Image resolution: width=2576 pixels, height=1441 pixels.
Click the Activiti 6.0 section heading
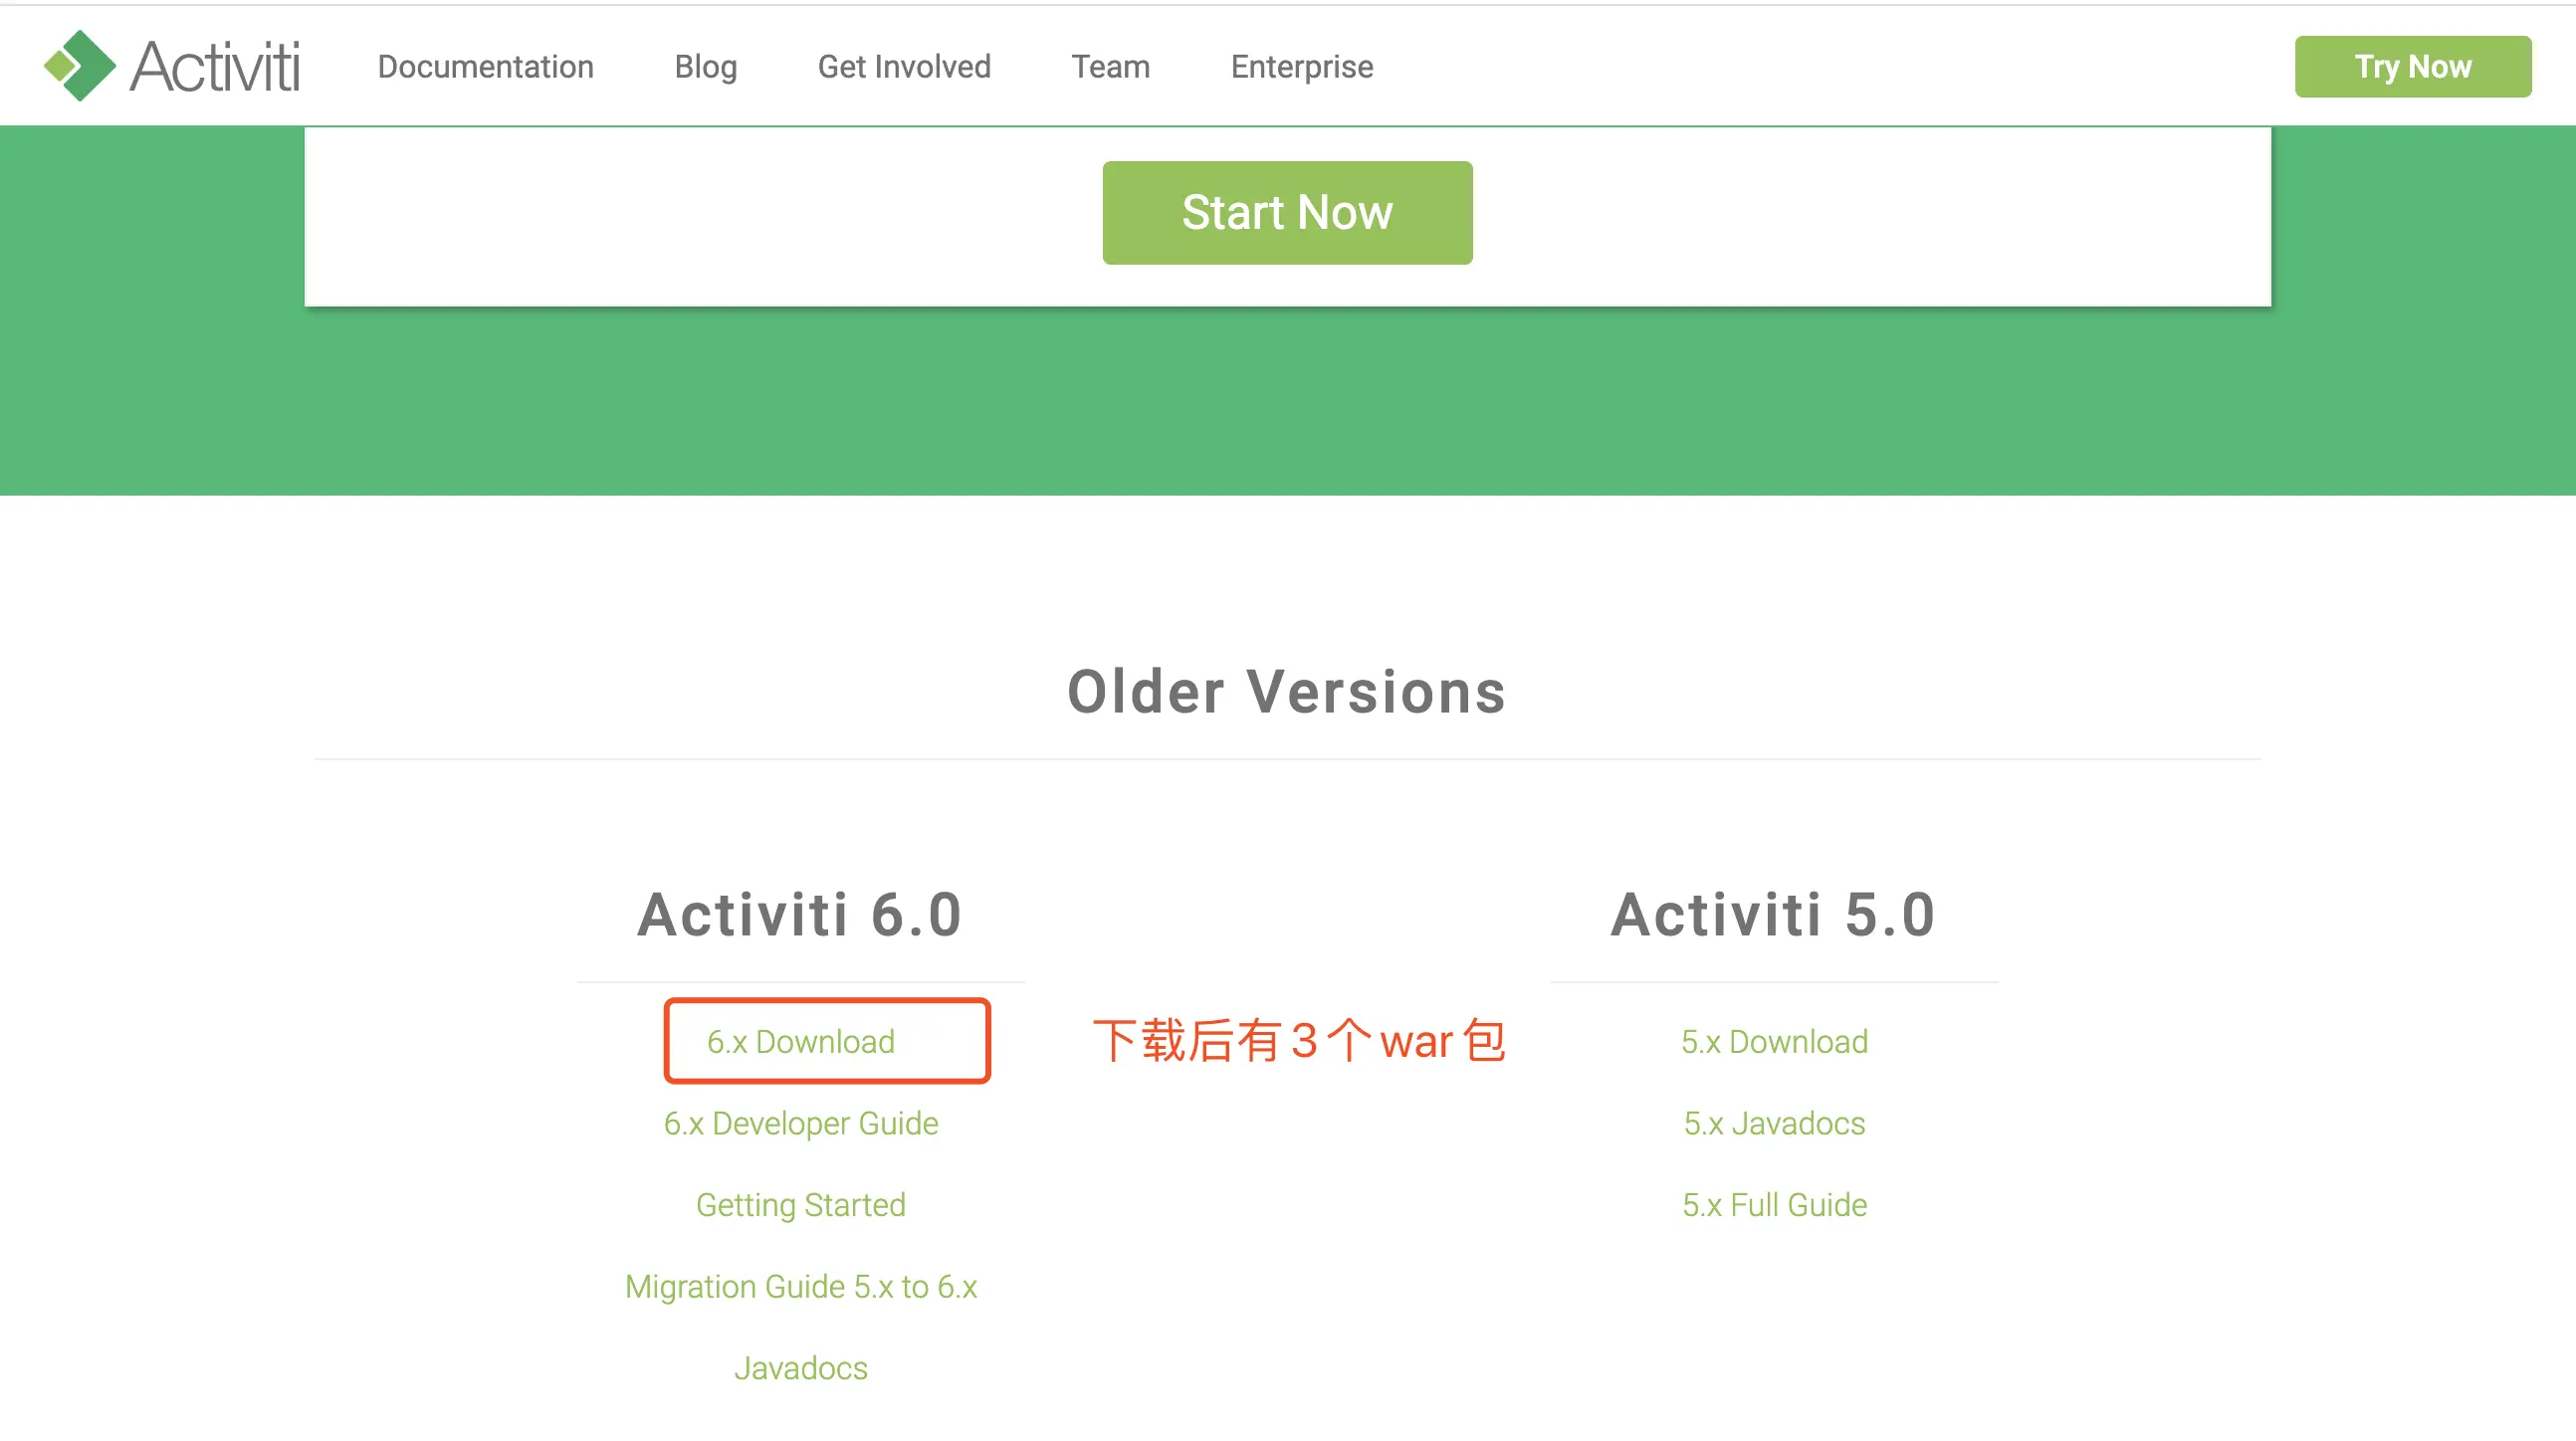click(x=800, y=915)
